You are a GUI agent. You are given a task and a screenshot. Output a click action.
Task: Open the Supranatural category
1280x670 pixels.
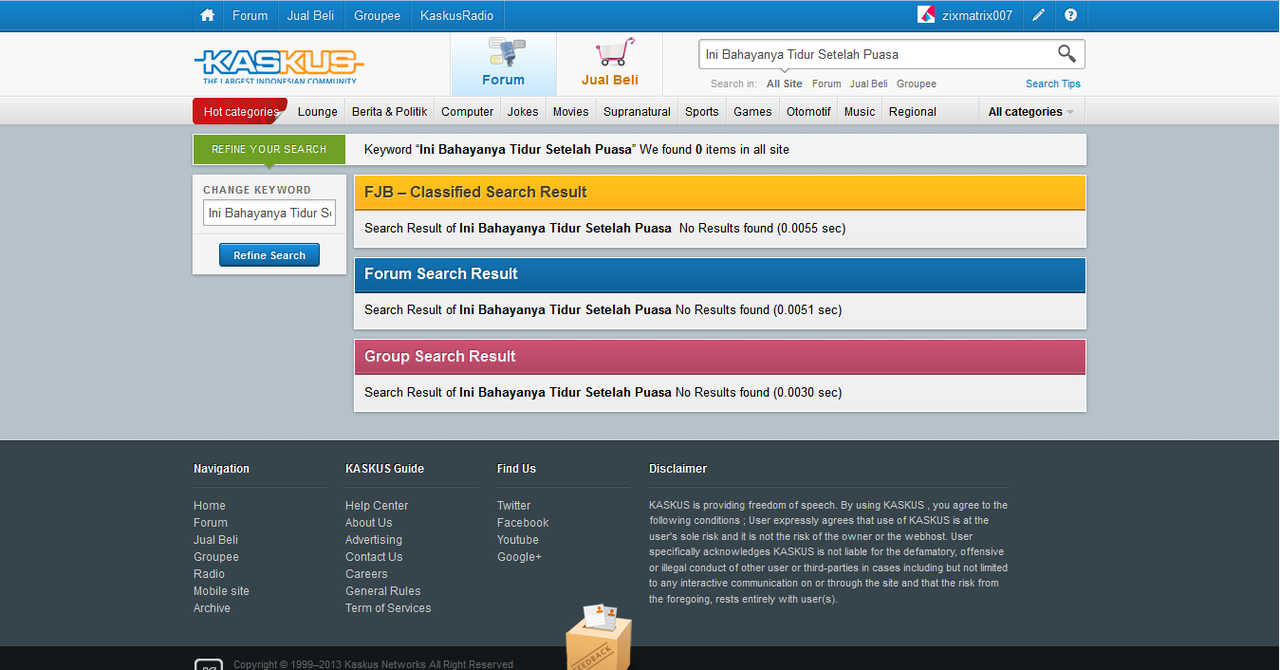pyautogui.click(x=637, y=112)
